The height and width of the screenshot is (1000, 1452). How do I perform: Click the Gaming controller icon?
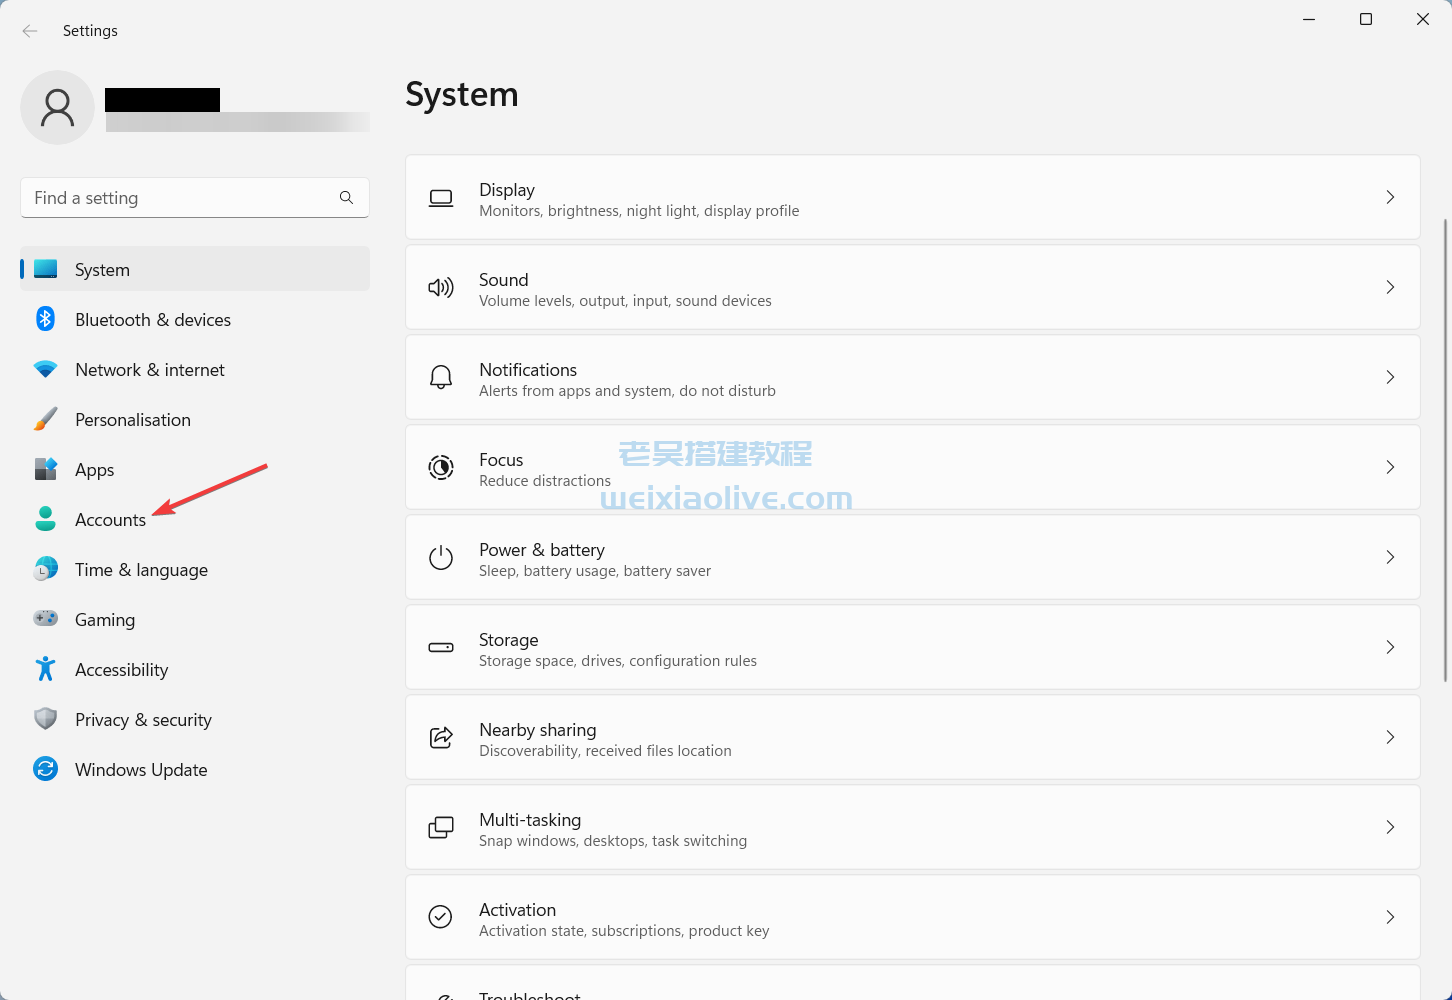45,619
